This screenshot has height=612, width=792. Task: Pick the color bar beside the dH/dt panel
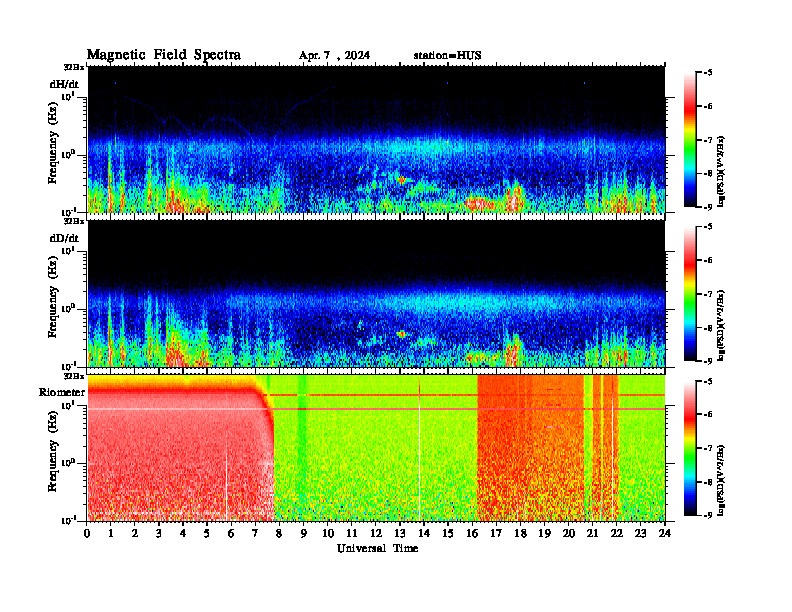pos(689,140)
